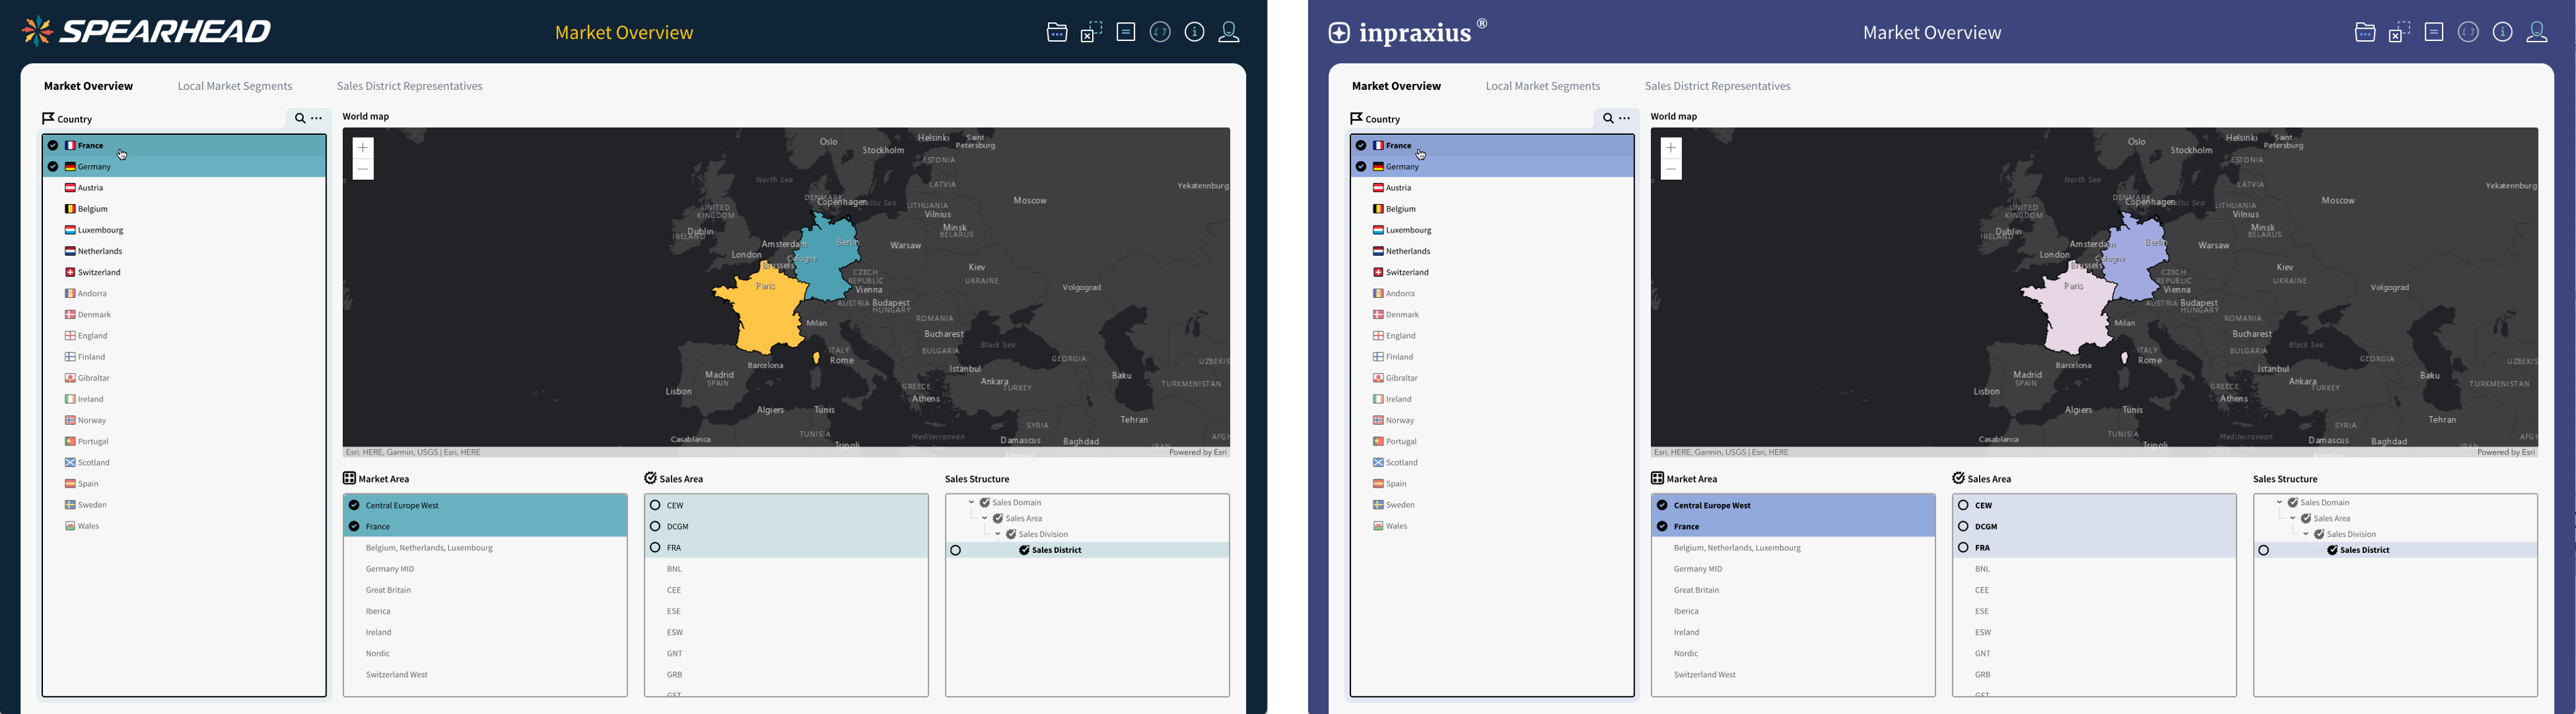Screen dimensions: 2576x714
Task: Click the reload icon in Spearhead header
Action: pos(1160,32)
